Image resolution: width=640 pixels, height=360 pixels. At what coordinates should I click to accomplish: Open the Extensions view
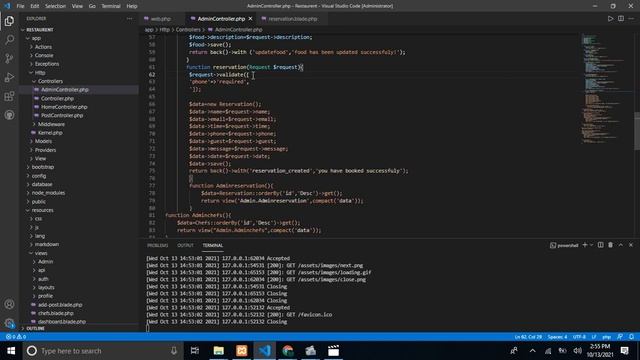9,96
